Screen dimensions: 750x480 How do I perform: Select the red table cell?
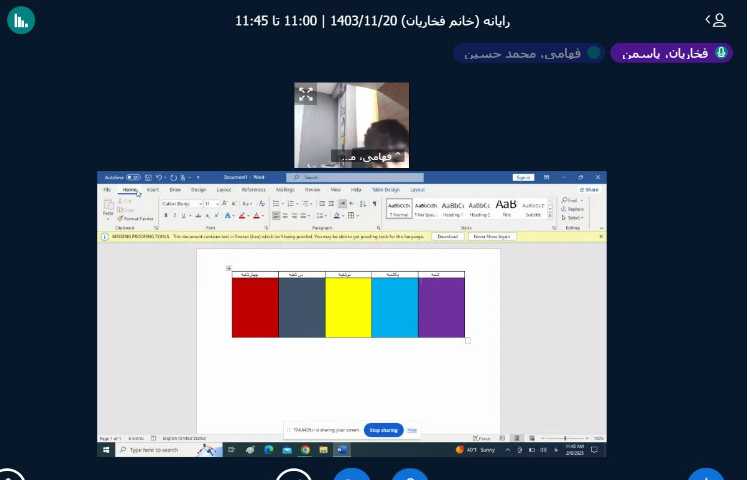(255, 308)
